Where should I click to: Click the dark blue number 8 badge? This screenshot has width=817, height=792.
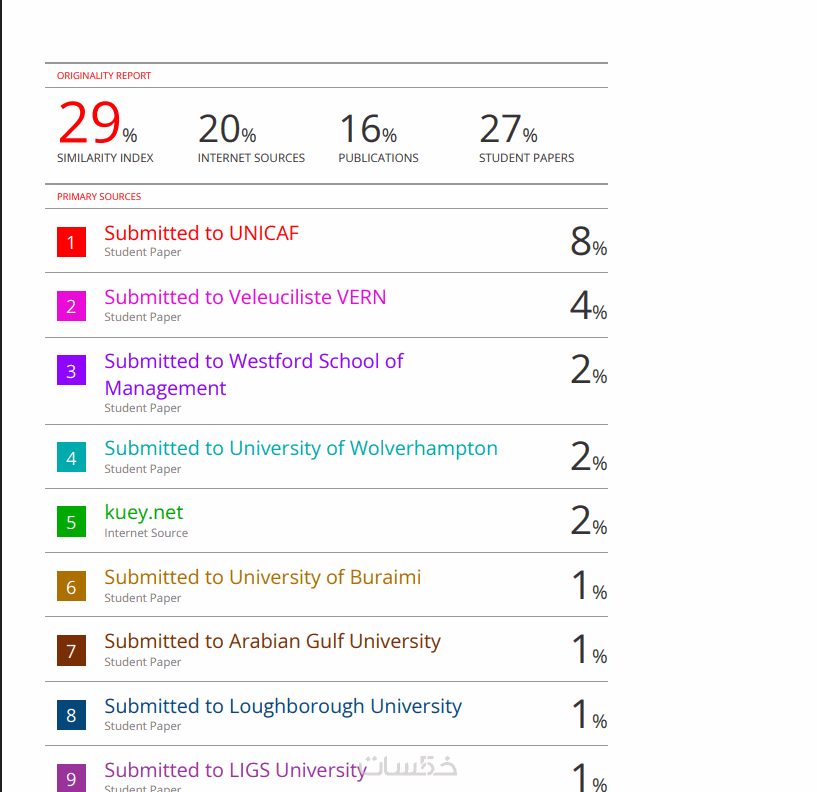coord(71,715)
